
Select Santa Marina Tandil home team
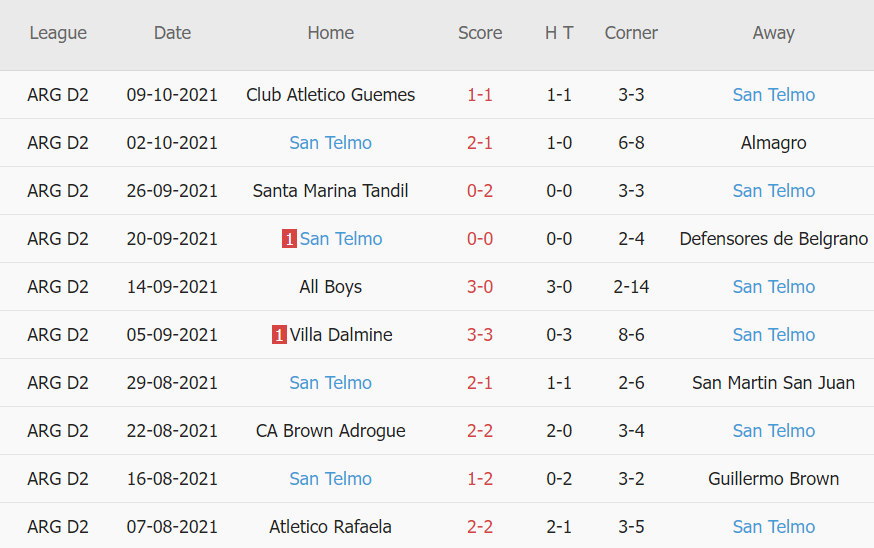(331, 191)
